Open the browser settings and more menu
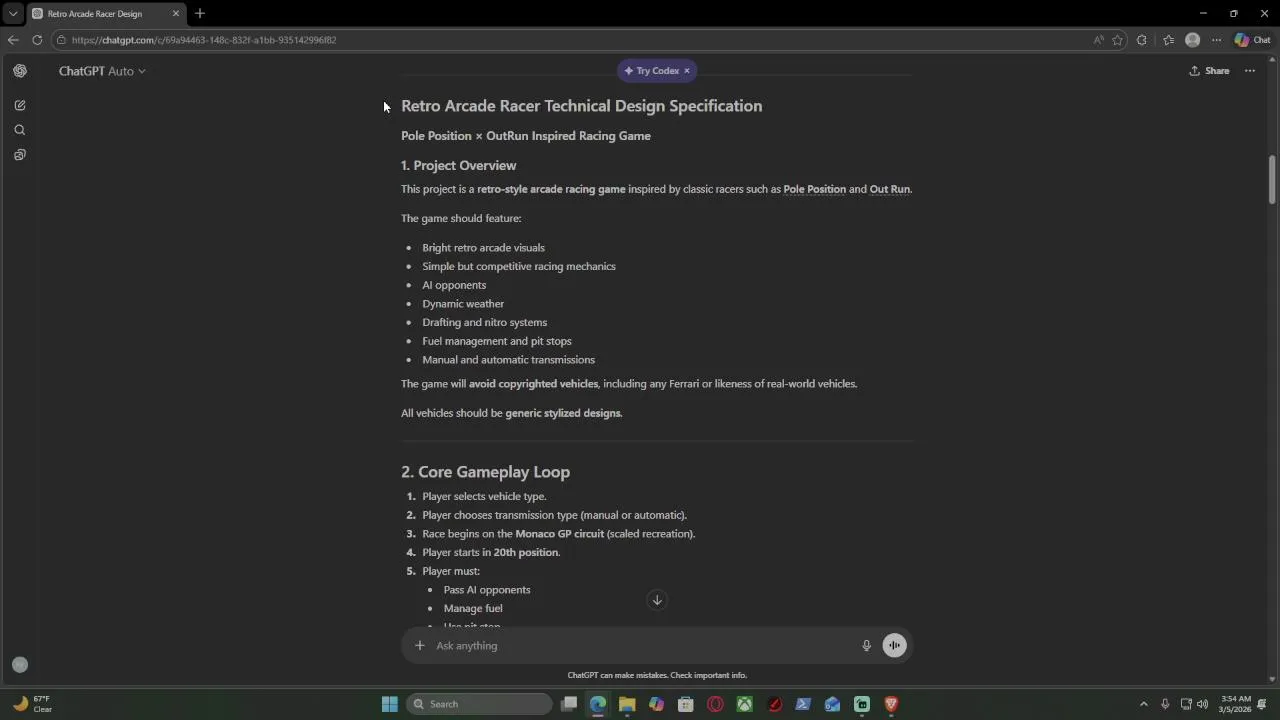 coord(1216,40)
